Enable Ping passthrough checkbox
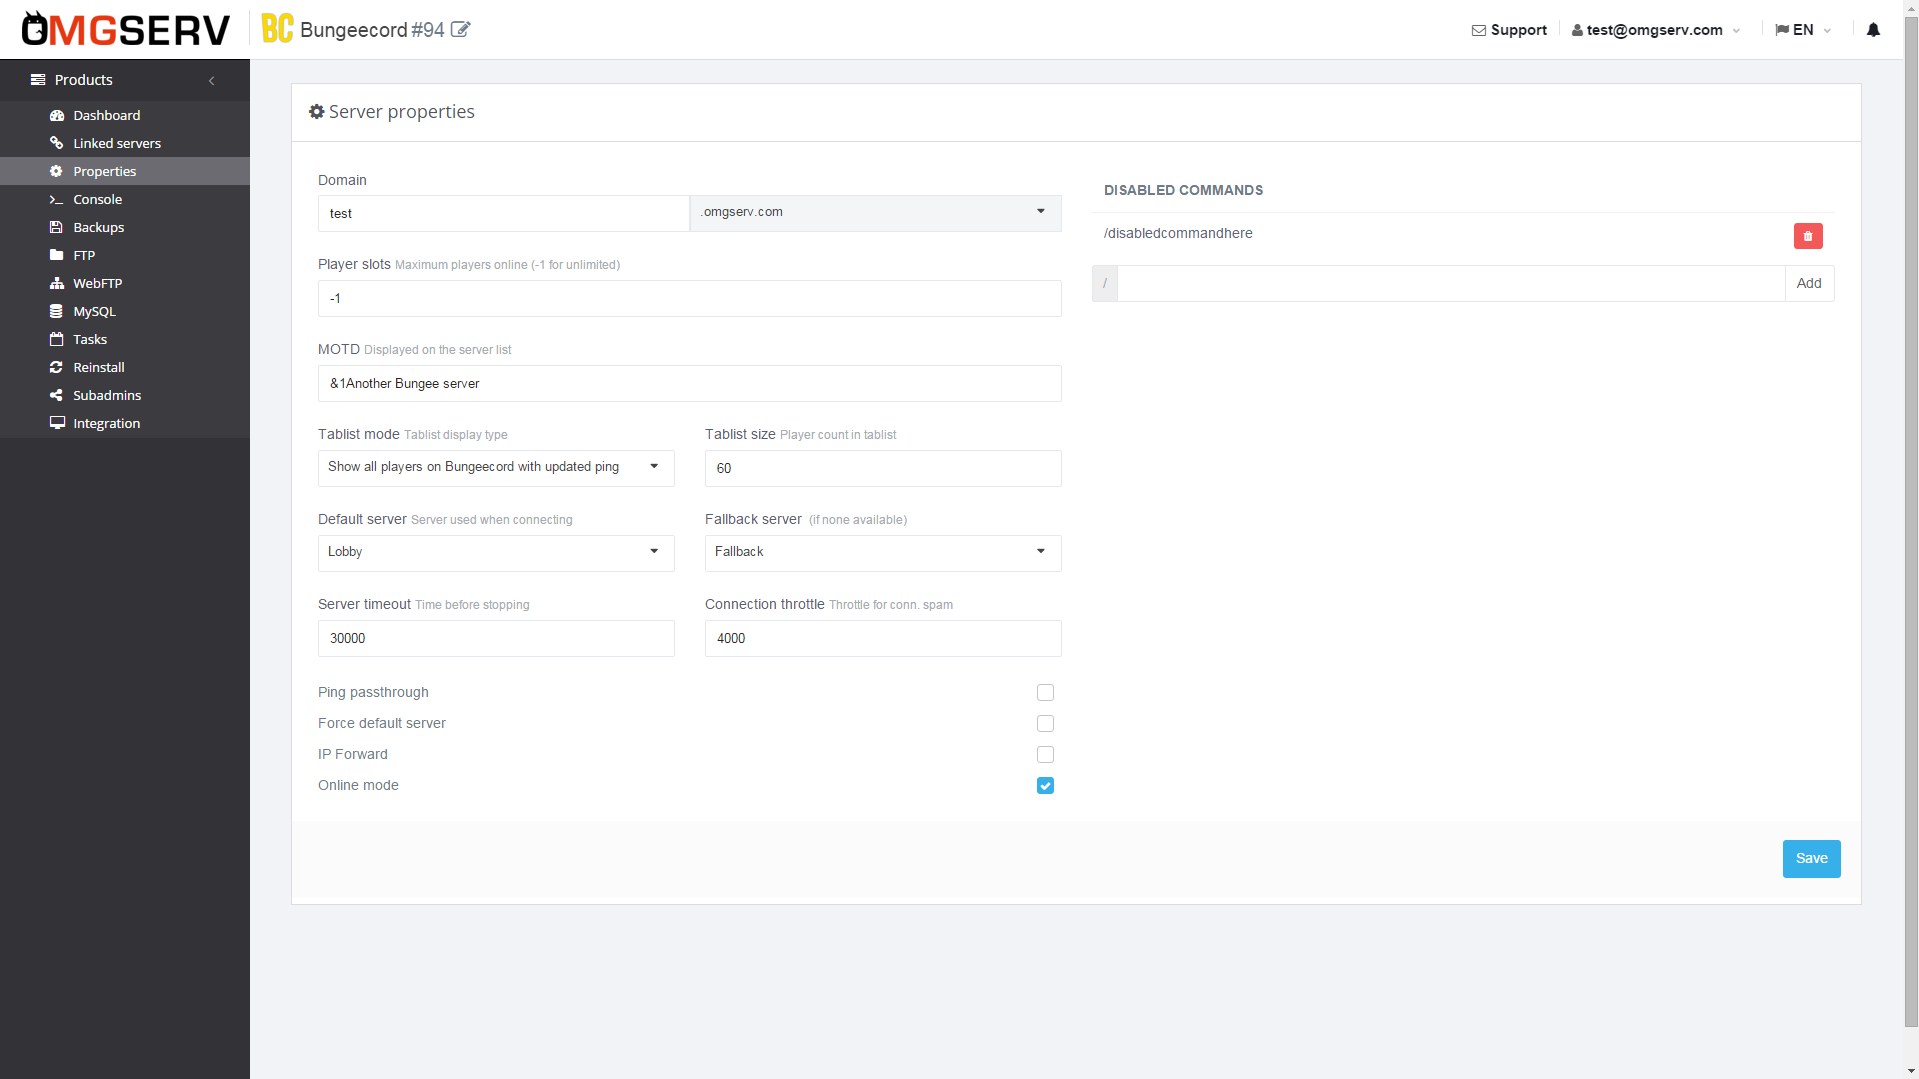Viewport: 1919px width, 1079px height. point(1045,692)
